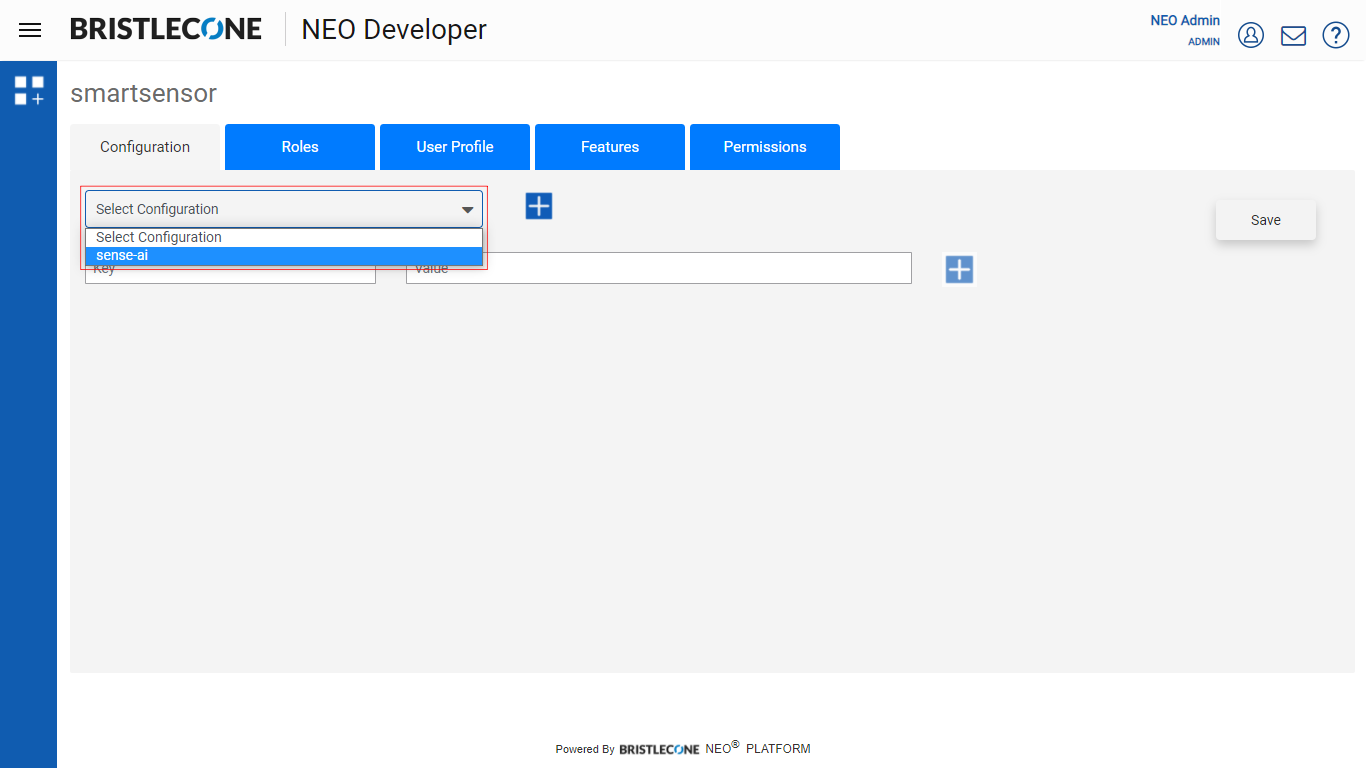Open the apps grid icon in sidebar

click(x=29, y=90)
